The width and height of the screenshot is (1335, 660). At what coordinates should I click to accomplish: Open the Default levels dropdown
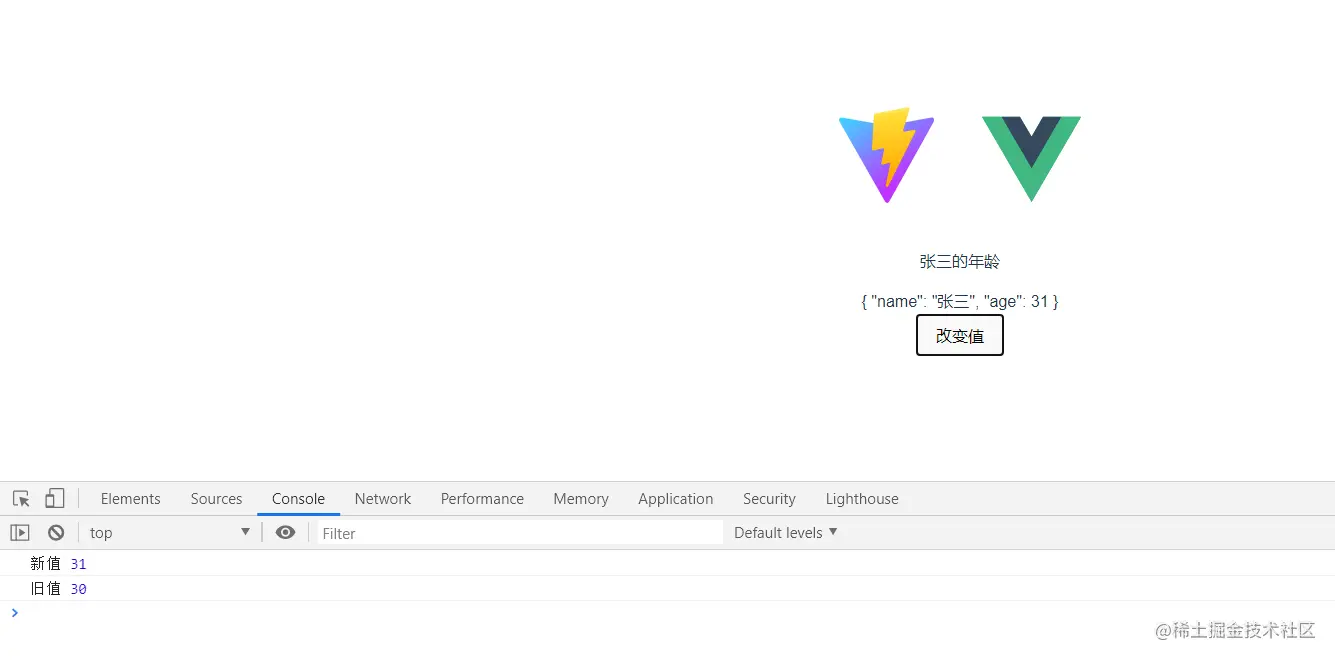786,532
